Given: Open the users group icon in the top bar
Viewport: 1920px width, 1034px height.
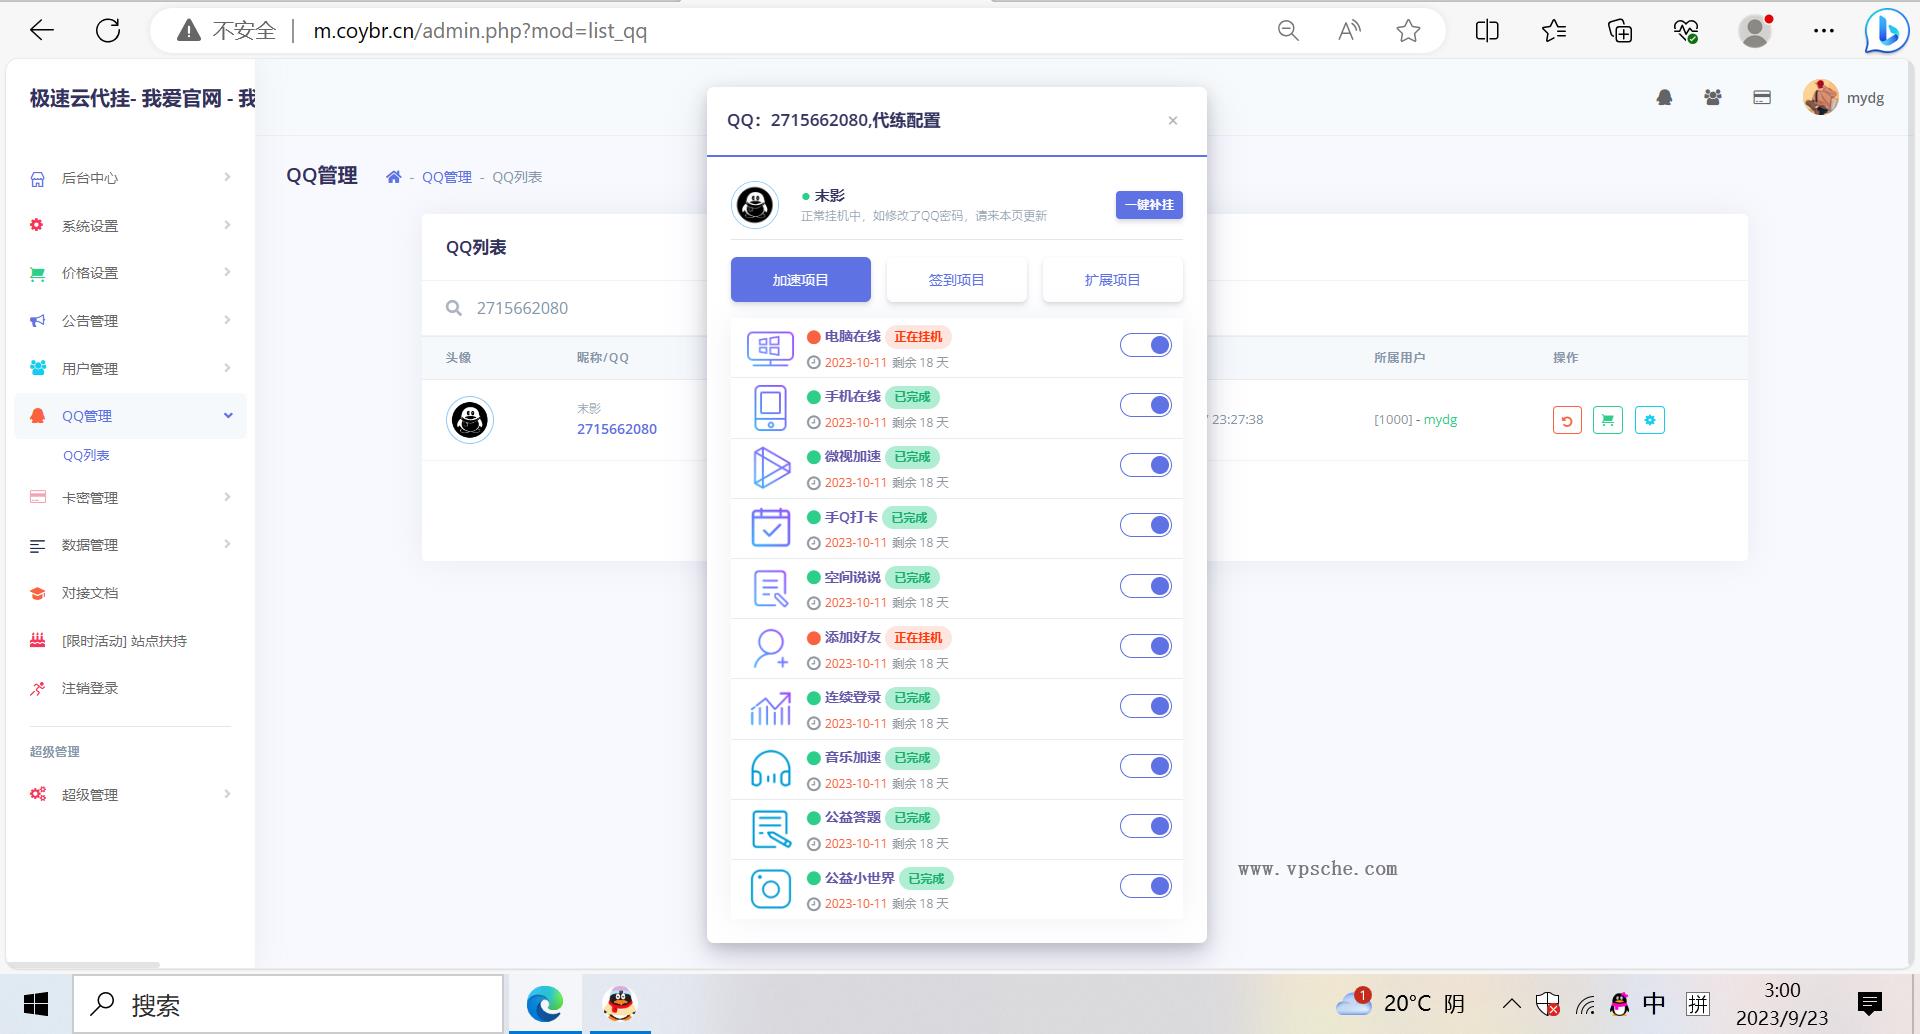Looking at the screenshot, I should pos(1712,97).
